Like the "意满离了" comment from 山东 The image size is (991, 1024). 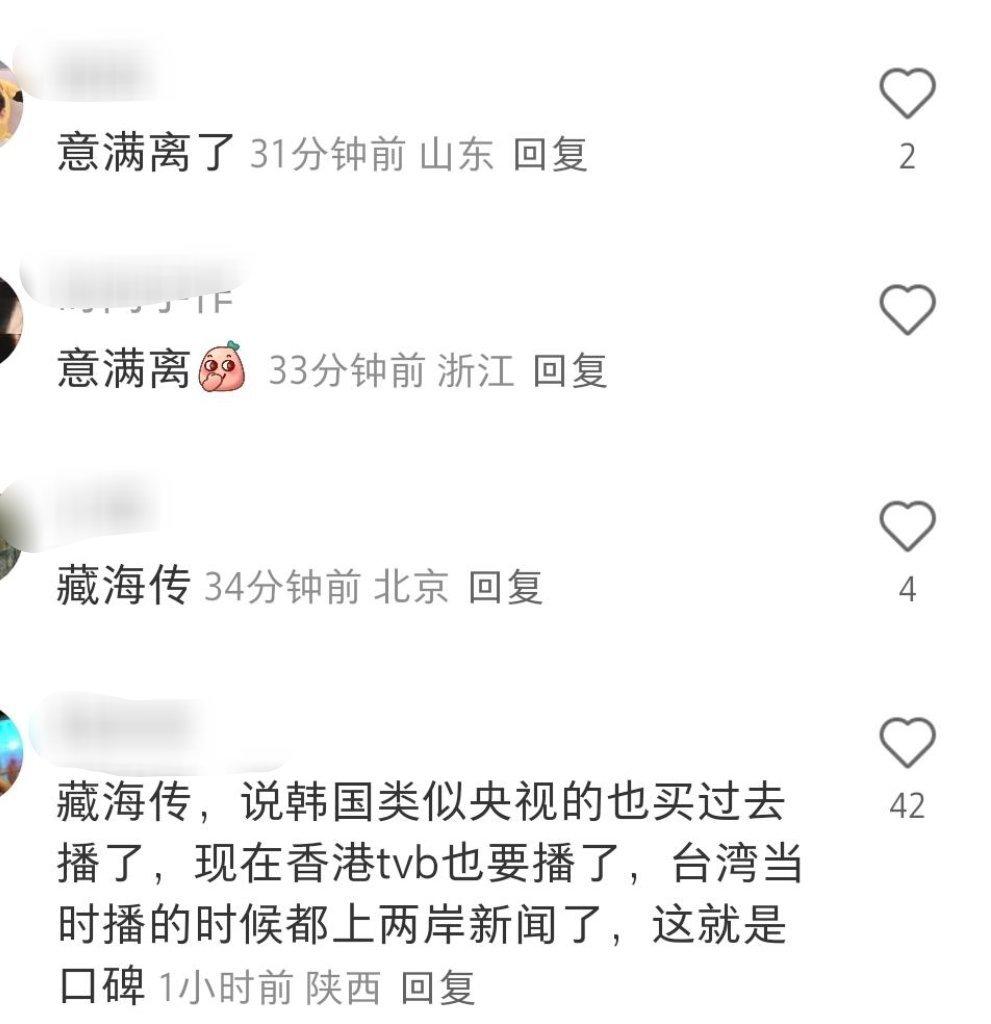click(x=907, y=93)
